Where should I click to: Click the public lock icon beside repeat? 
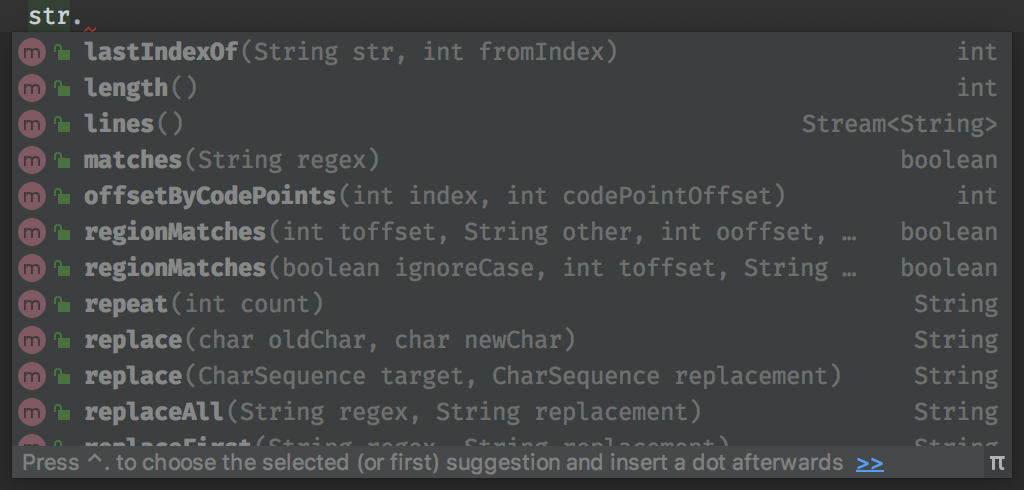click(62, 304)
